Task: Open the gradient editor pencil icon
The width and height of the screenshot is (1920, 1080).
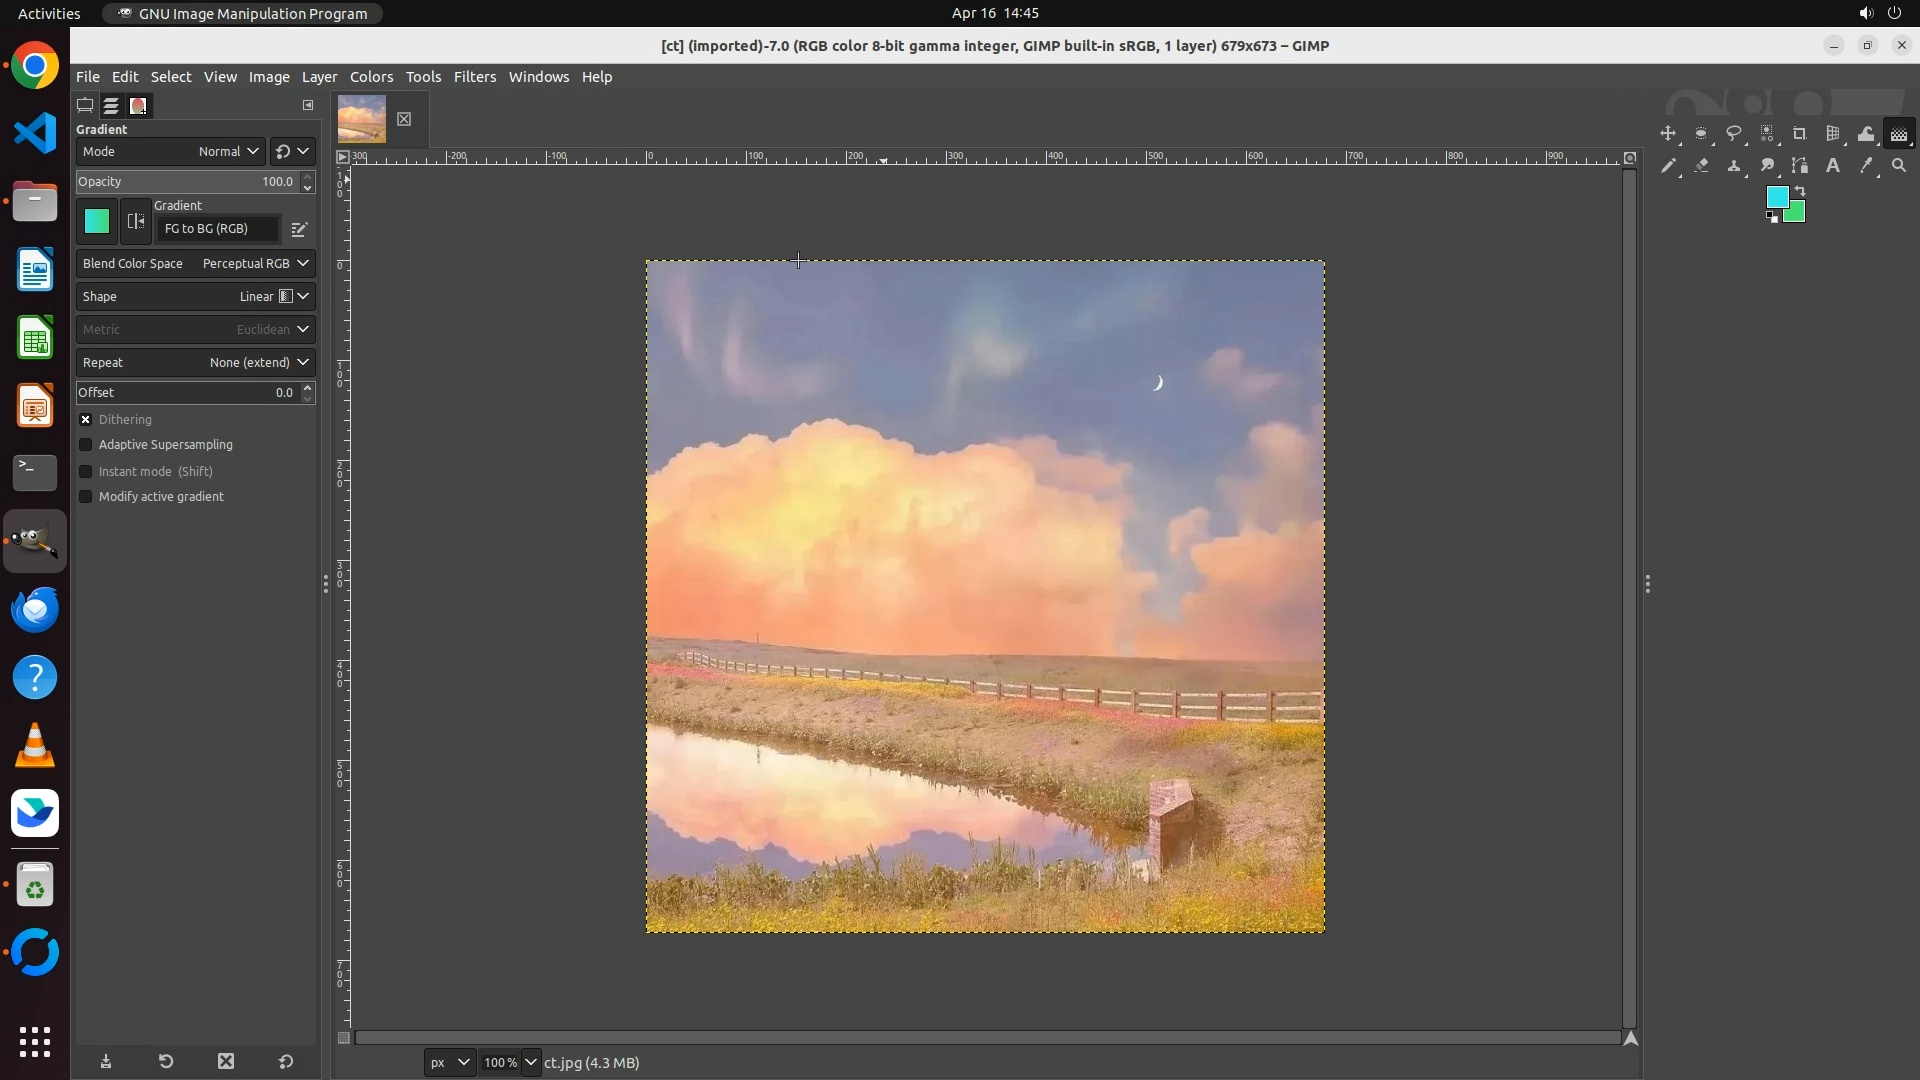Action: pos(298,229)
